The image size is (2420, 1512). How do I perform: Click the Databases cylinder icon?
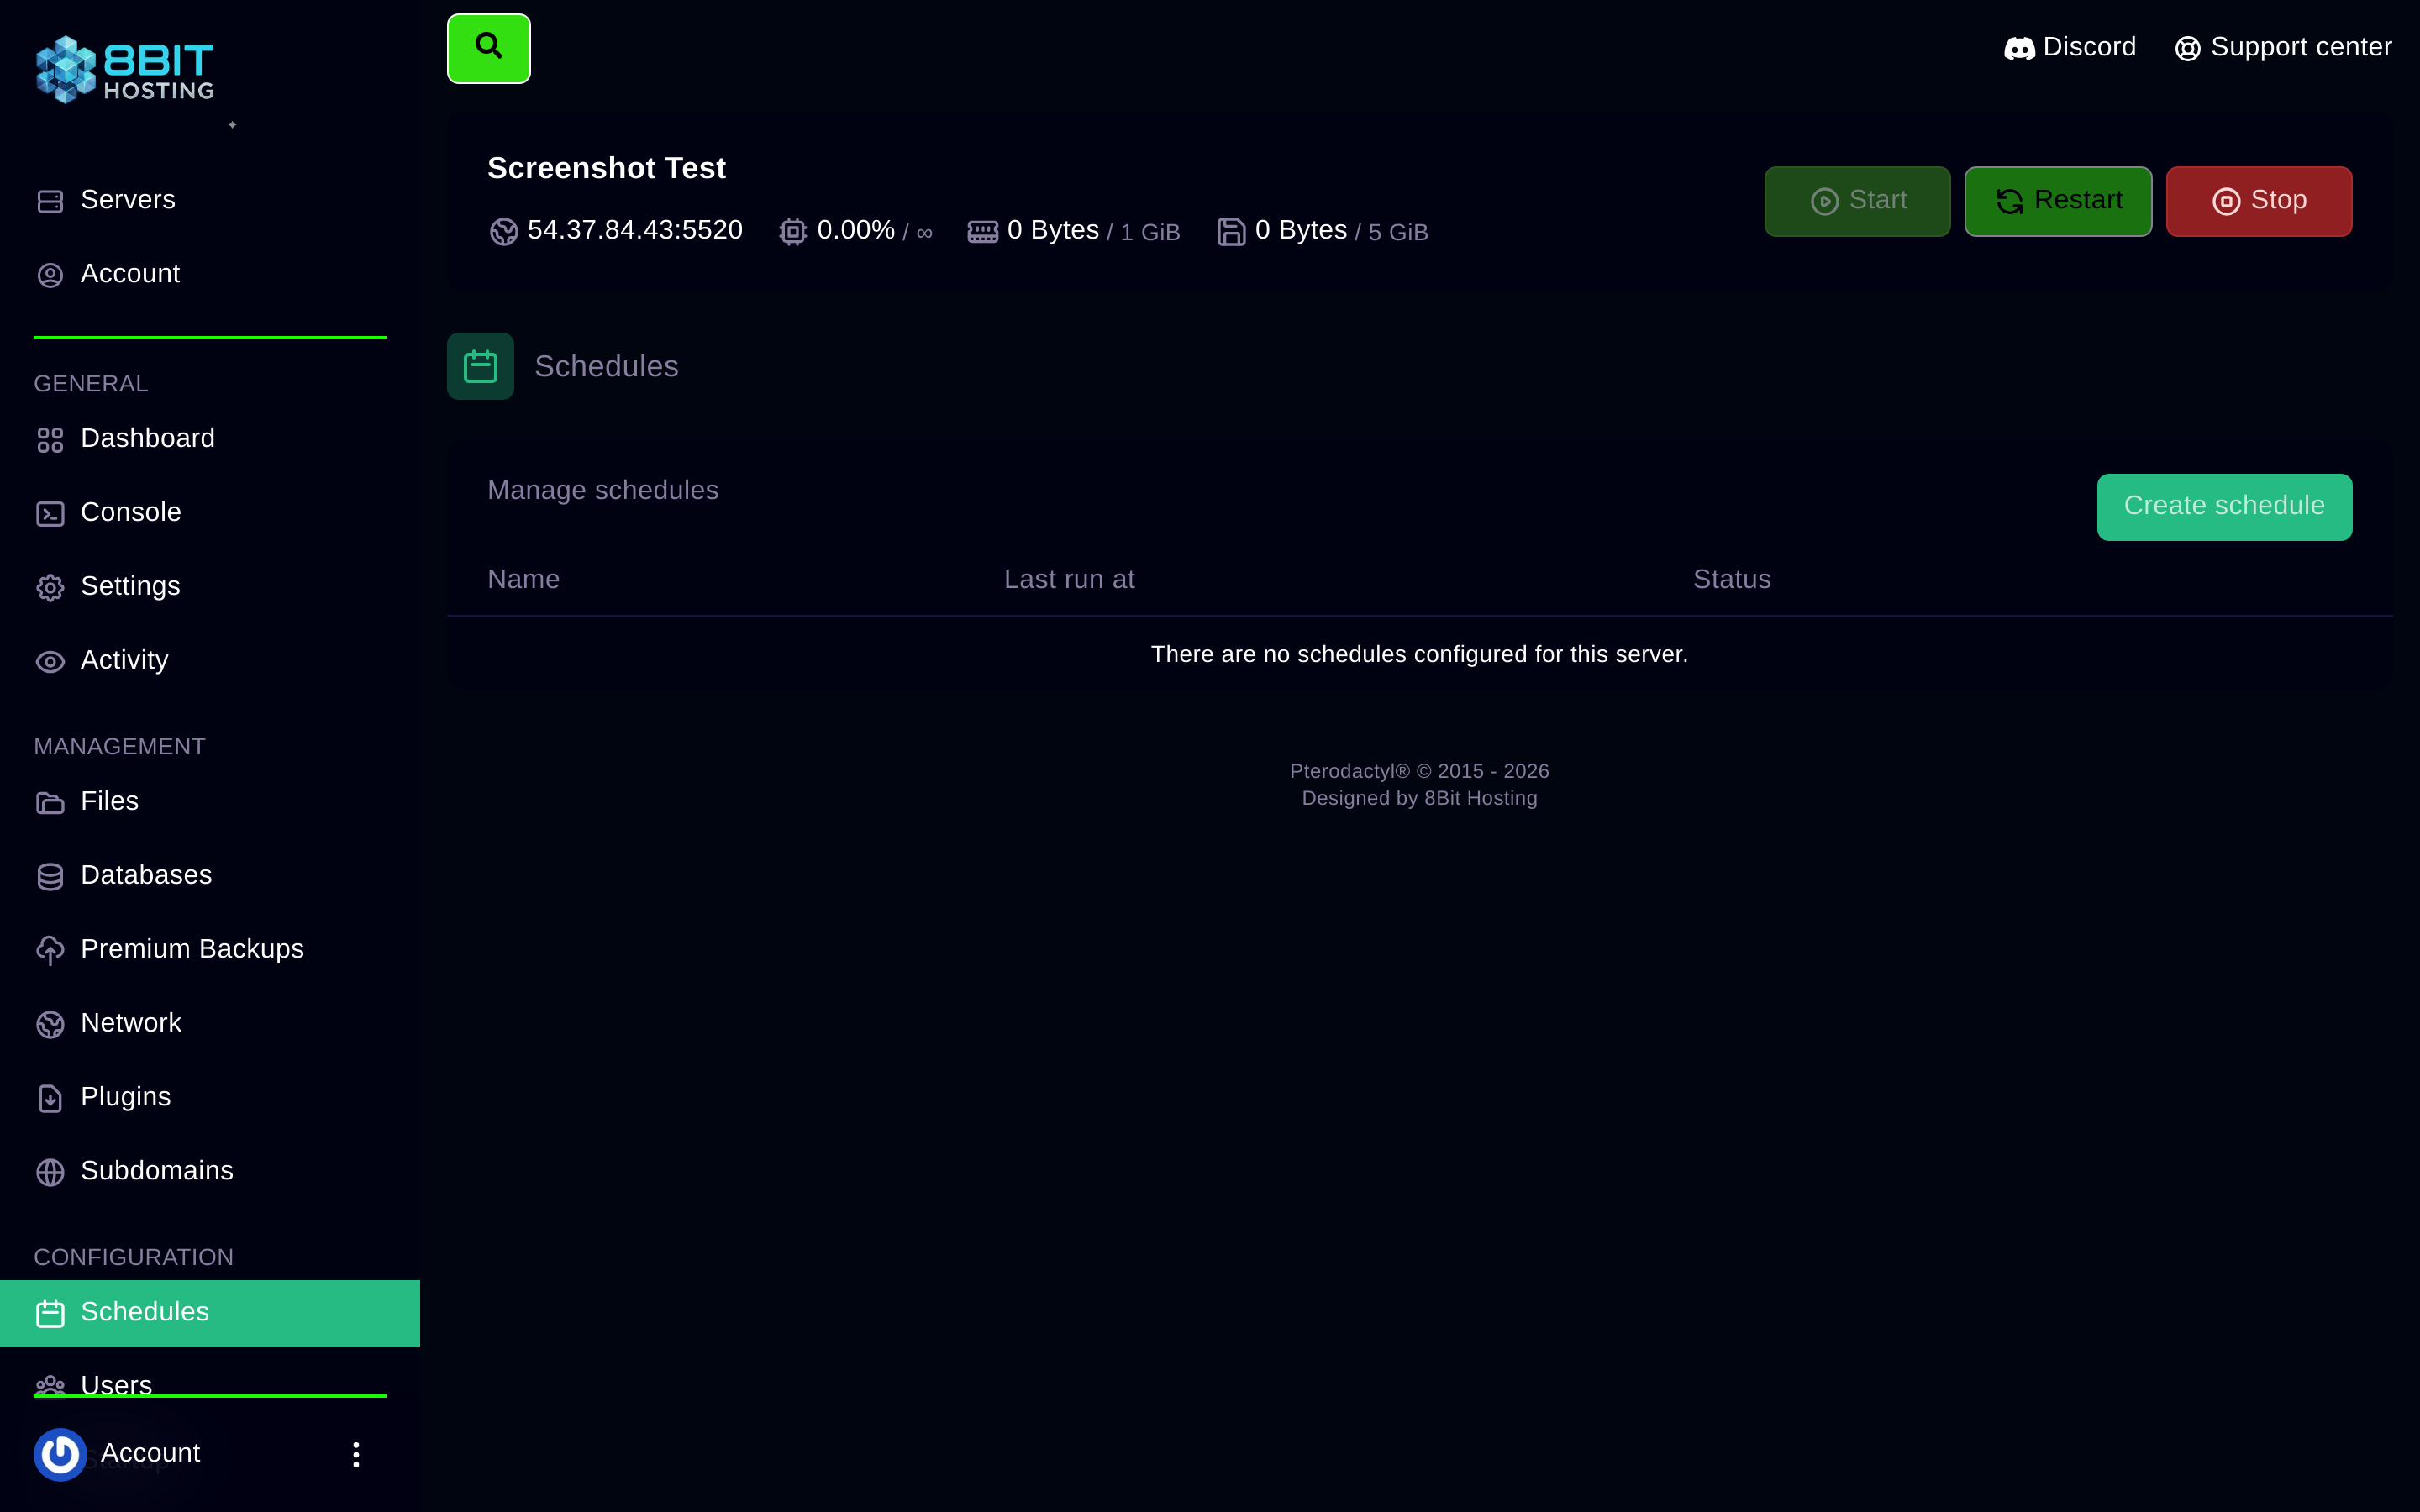[50, 876]
